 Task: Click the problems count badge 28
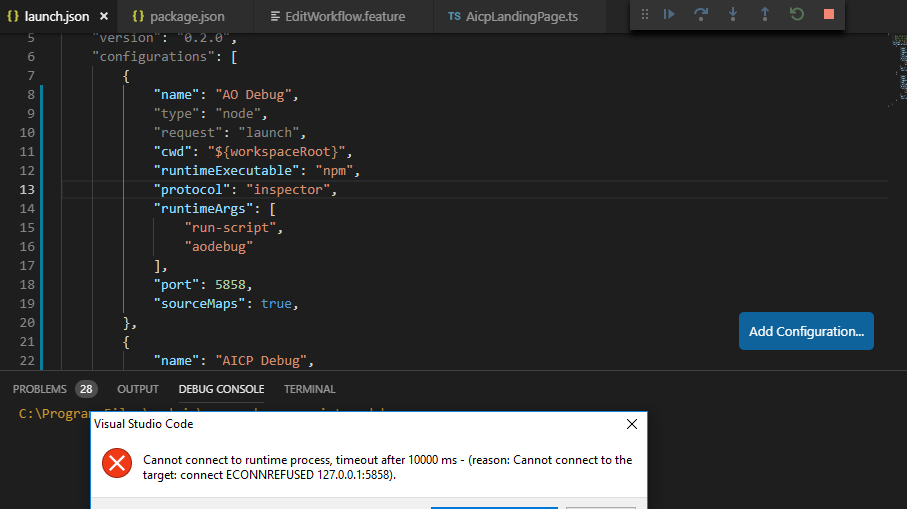tap(86, 389)
